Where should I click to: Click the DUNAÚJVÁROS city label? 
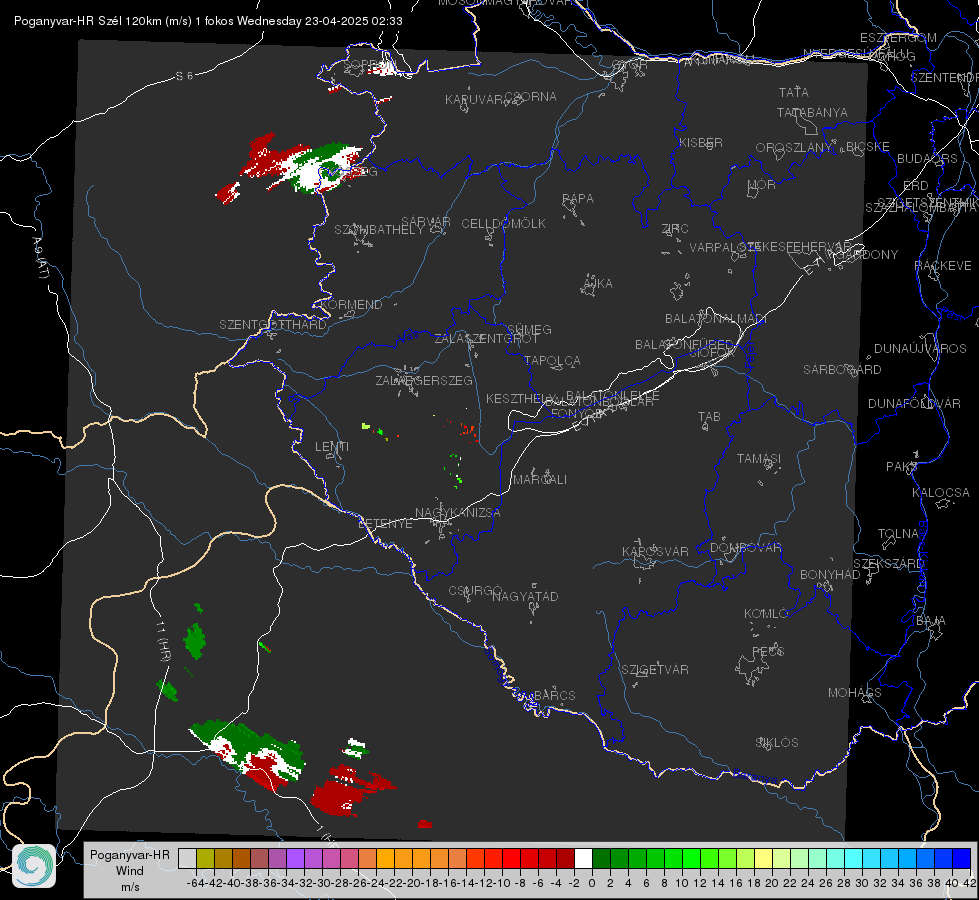click(x=920, y=349)
